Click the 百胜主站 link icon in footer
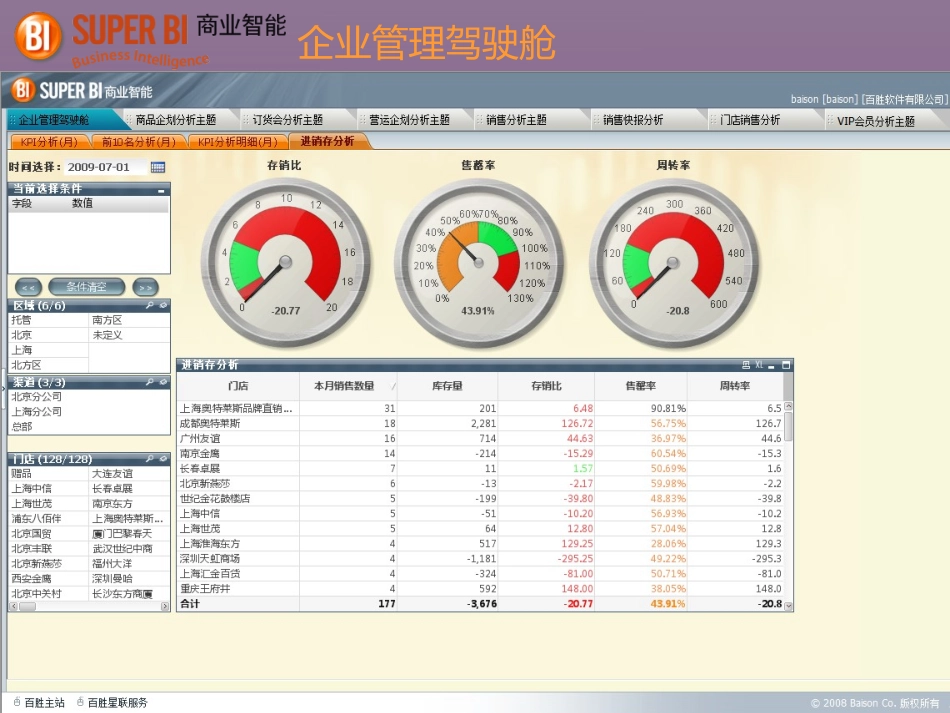The height and width of the screenshot is (713, 950). [x=17, y=702]
